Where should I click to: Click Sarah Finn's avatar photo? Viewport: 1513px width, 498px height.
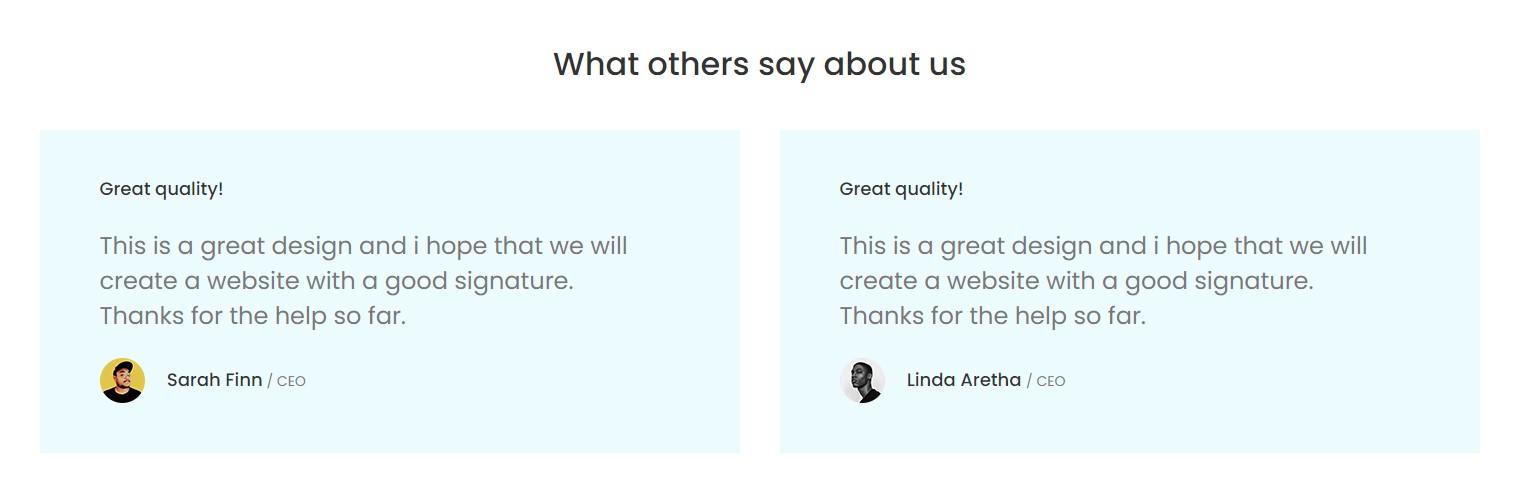click(122, 380)
